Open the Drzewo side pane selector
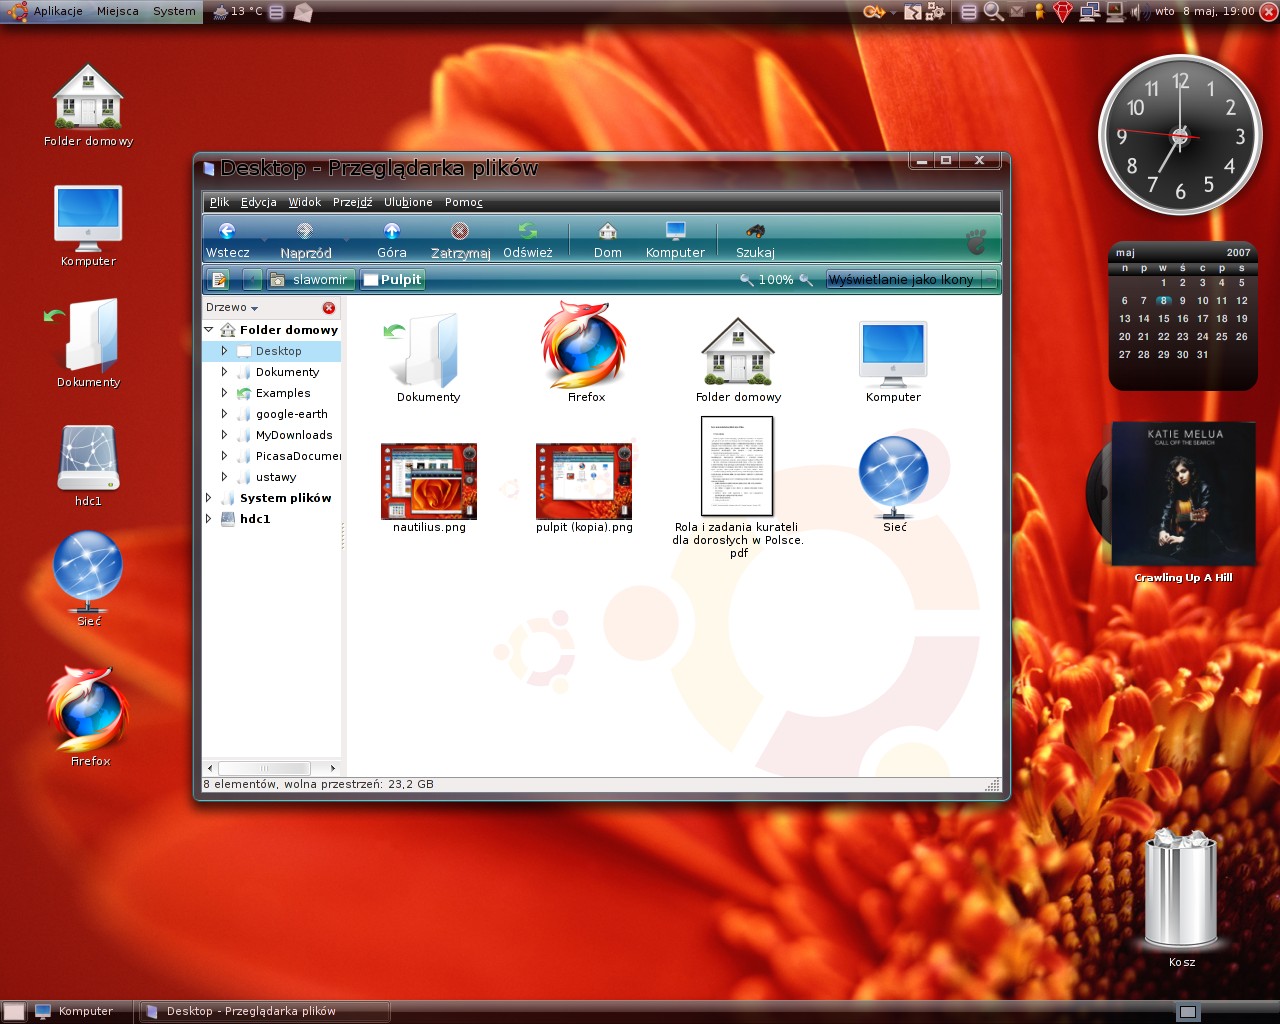 (x=232, y=308)
